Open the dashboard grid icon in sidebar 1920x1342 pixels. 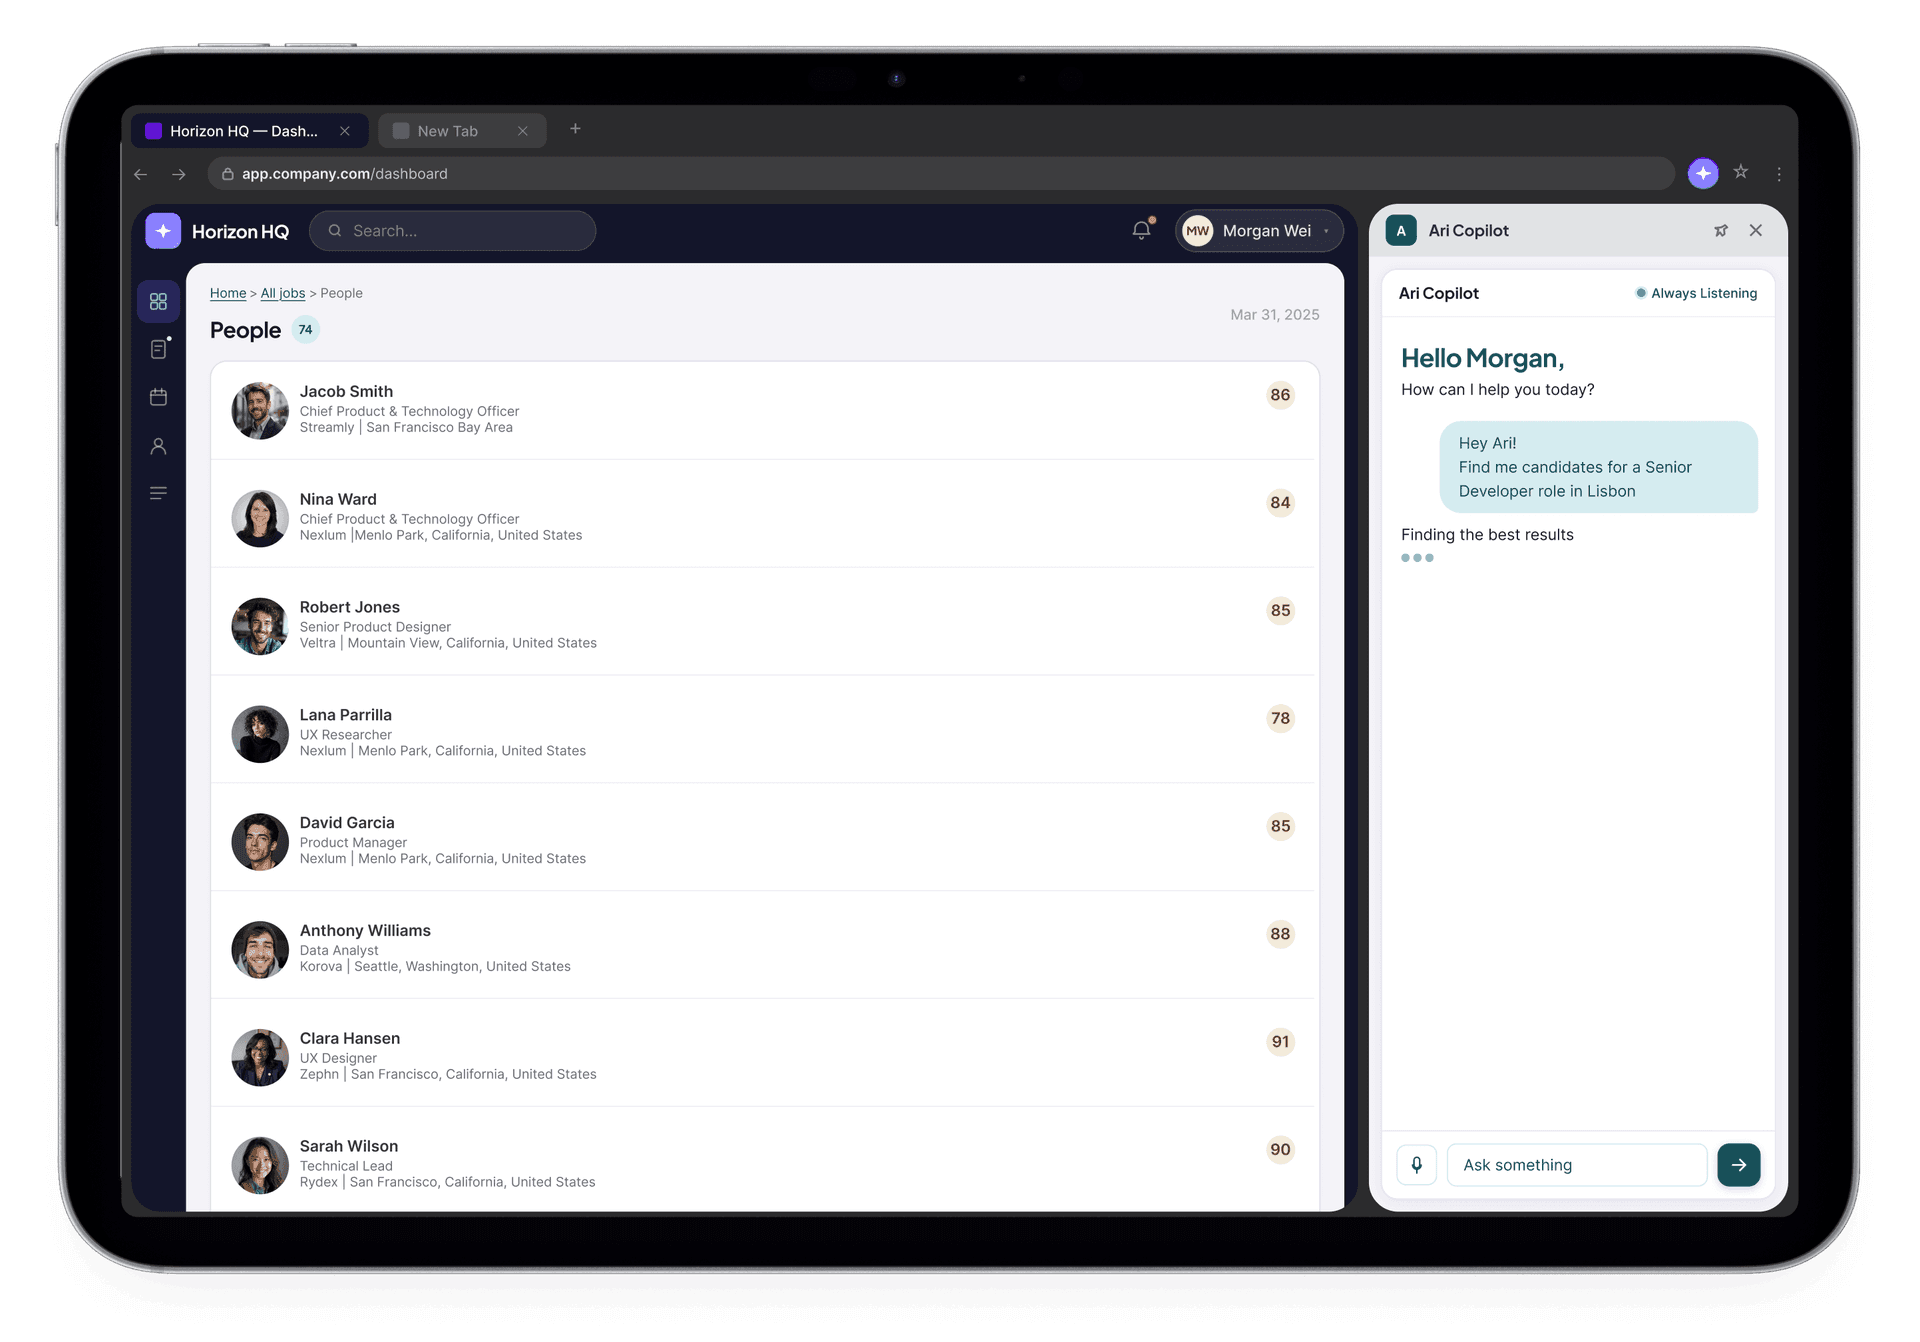pos(158,301)
